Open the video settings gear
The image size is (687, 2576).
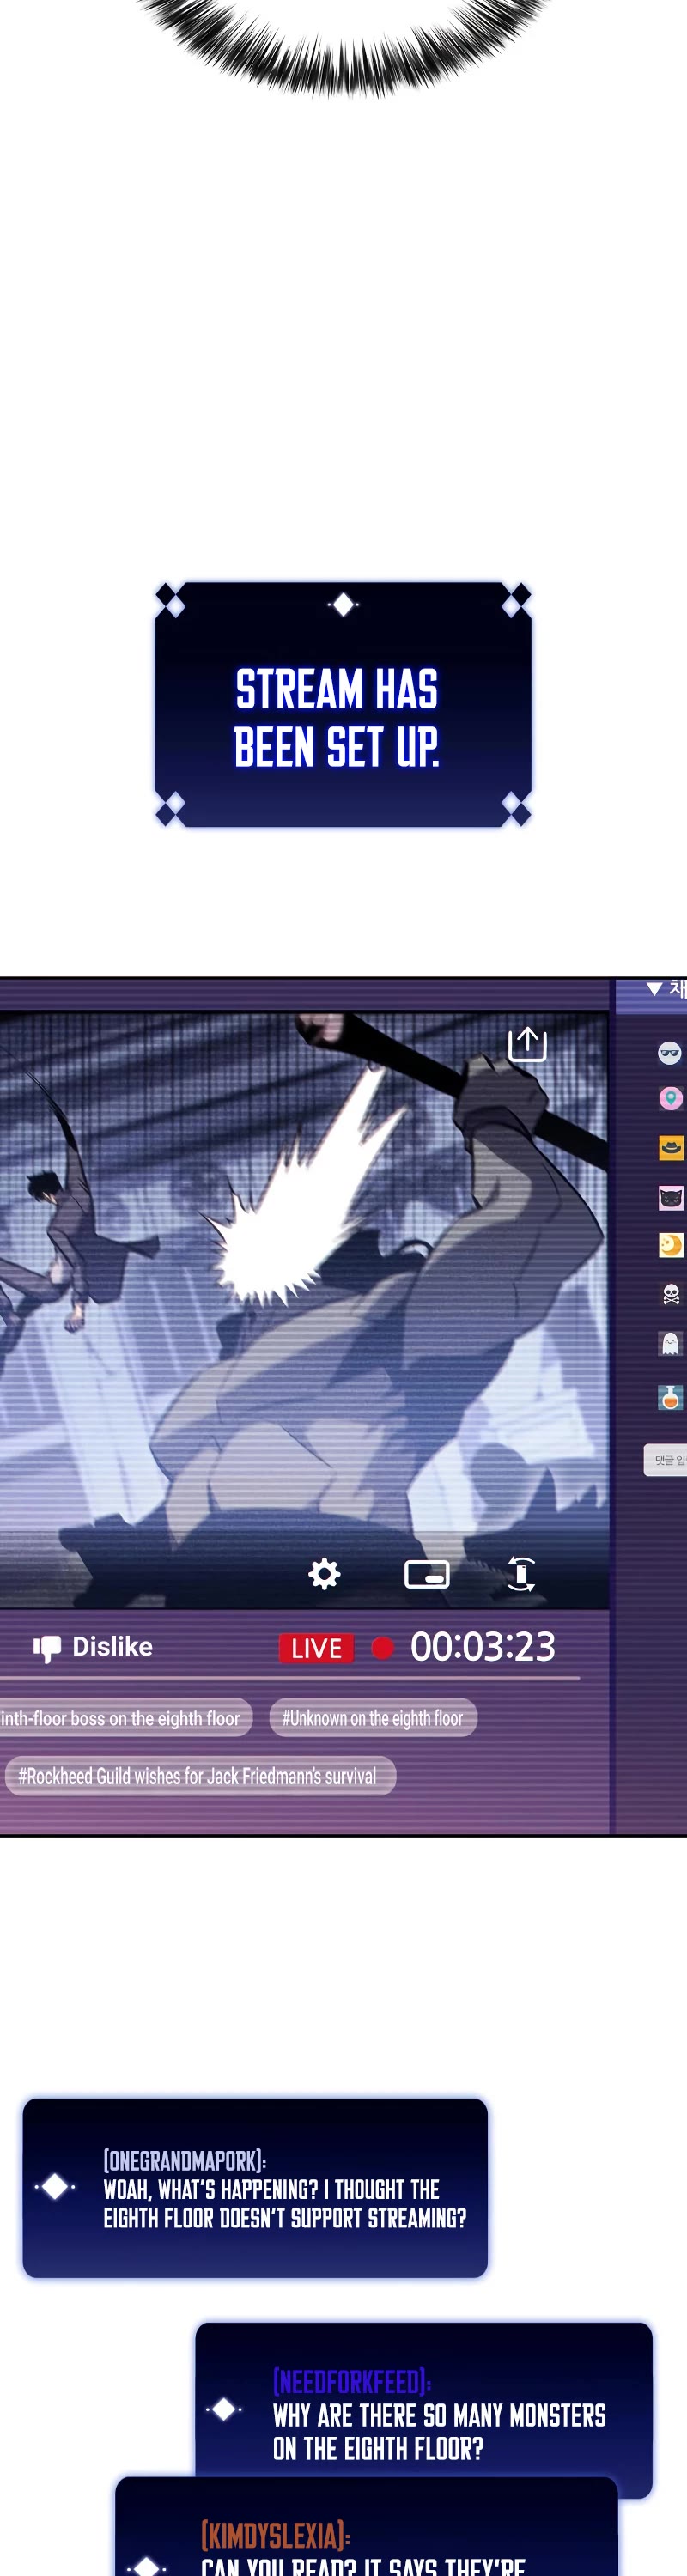tap(324, 1573)
